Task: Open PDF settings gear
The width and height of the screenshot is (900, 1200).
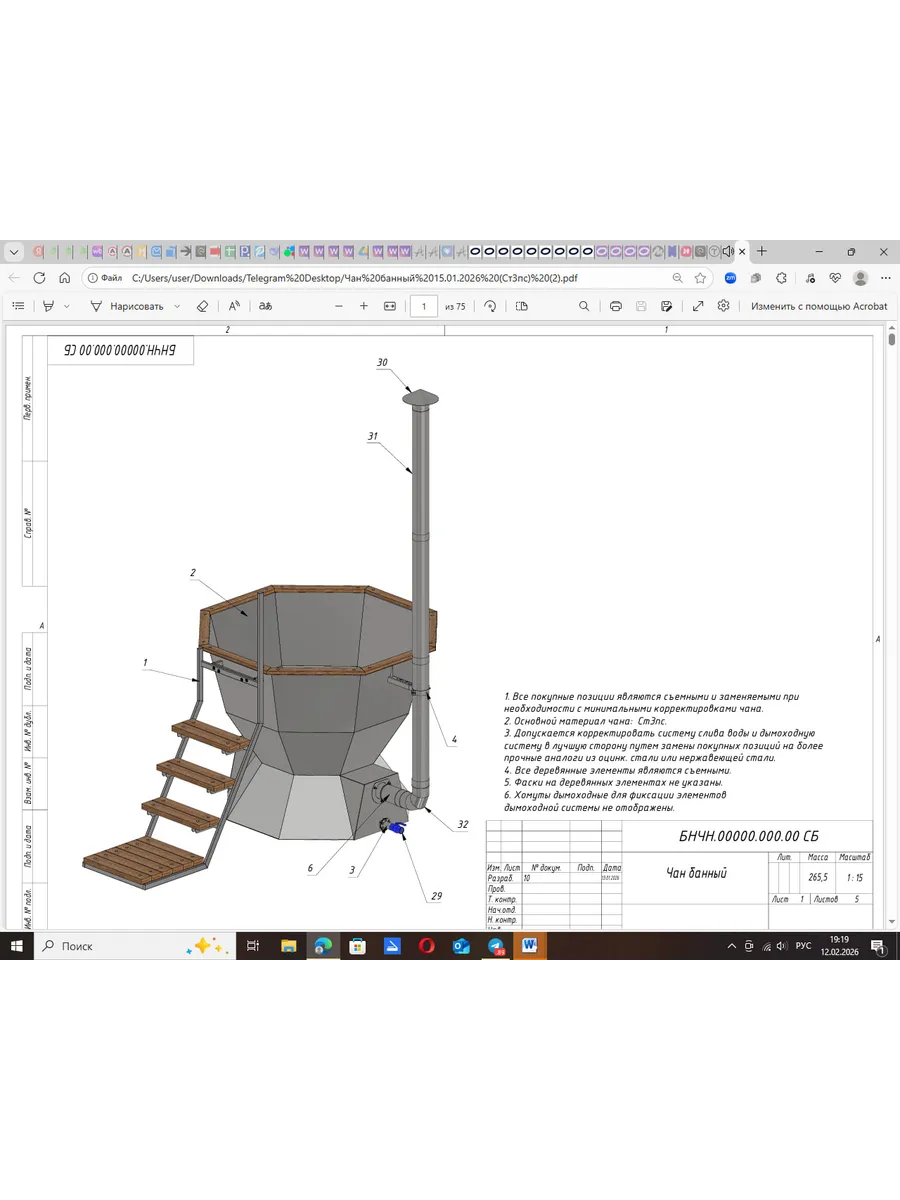Action: [x=724, y=306]
